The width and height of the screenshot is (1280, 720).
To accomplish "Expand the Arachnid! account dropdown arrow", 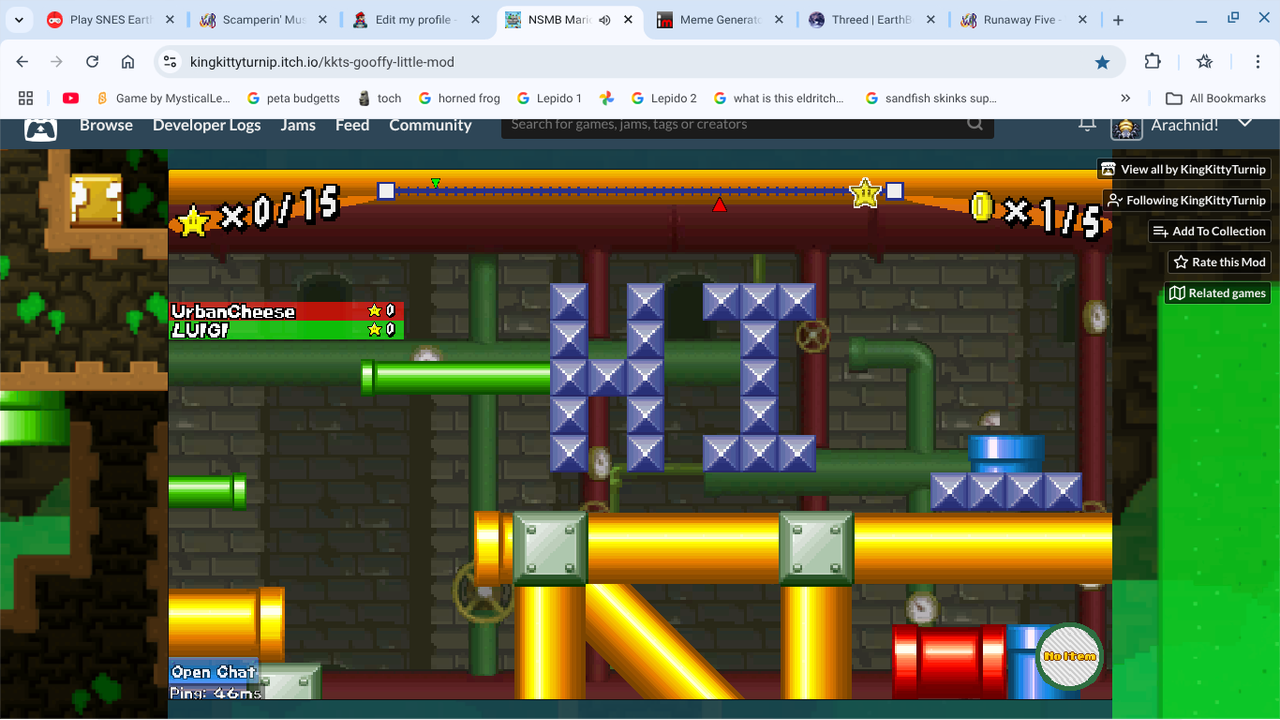I will coord(1245,123).
